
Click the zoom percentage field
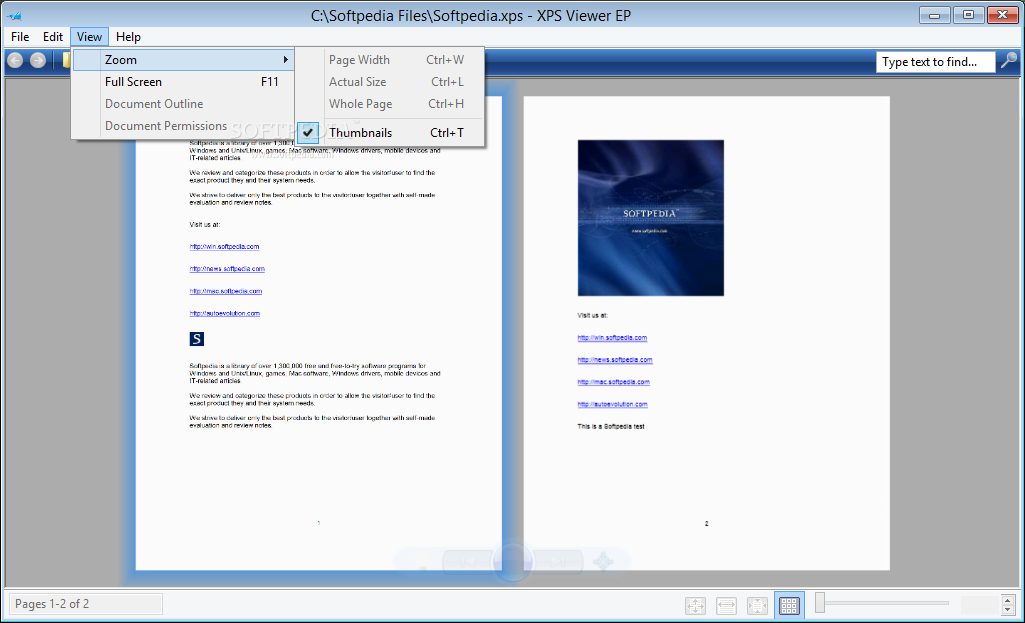pyautogui.click(x=981, y=605)
